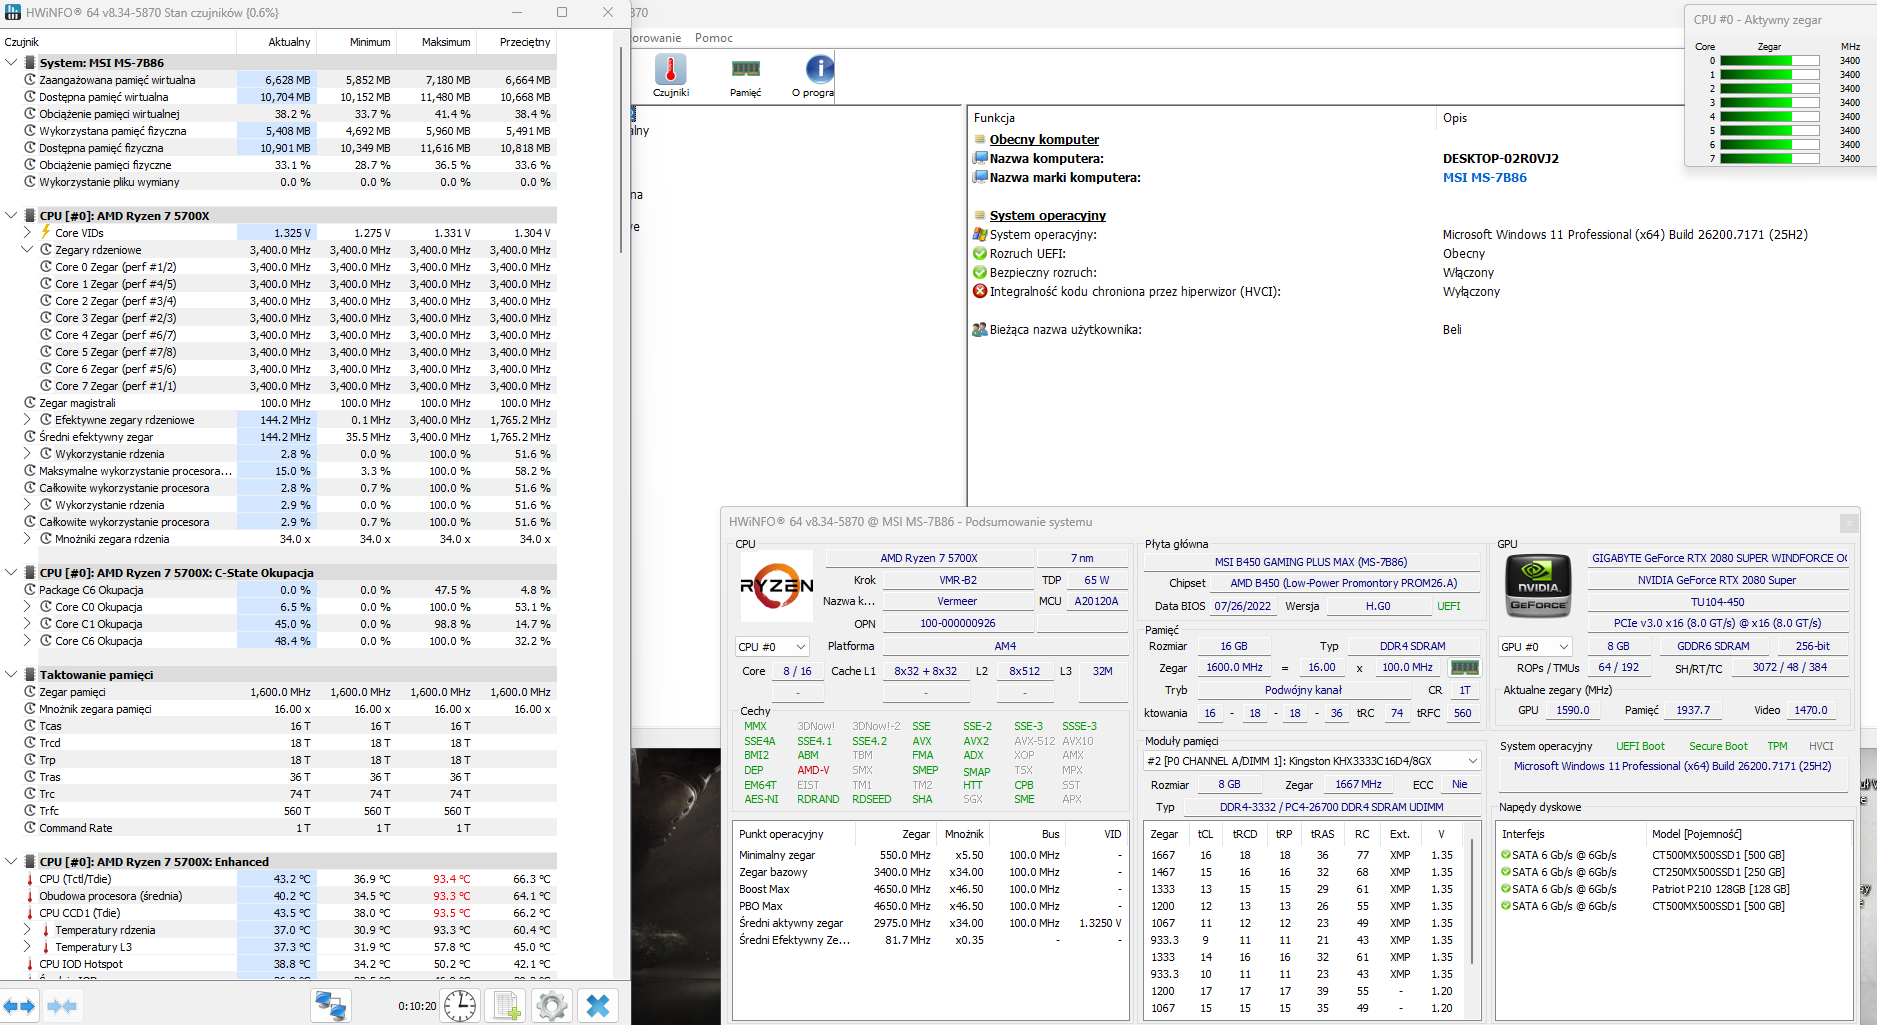The image size is (1877, 1025).
Task: Collapse the Taktowanie pamięci section
Action: (x=11, y=675)
